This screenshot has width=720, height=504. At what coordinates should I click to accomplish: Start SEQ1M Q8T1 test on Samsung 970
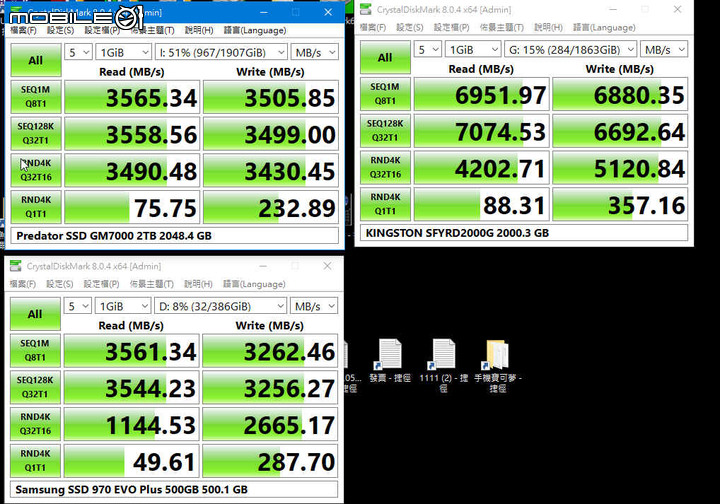35,351
